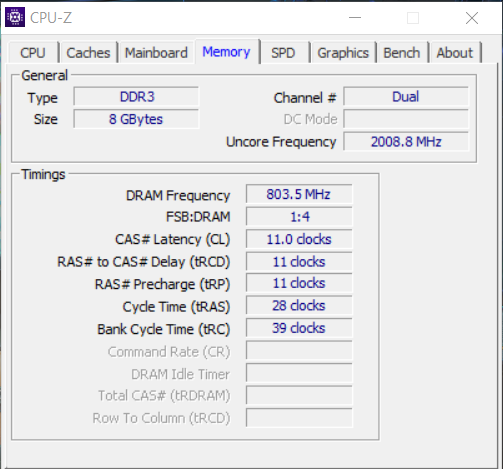Open the Graphics tab
The height and width of the screenshot is (469, 503).
pos(343,53)
